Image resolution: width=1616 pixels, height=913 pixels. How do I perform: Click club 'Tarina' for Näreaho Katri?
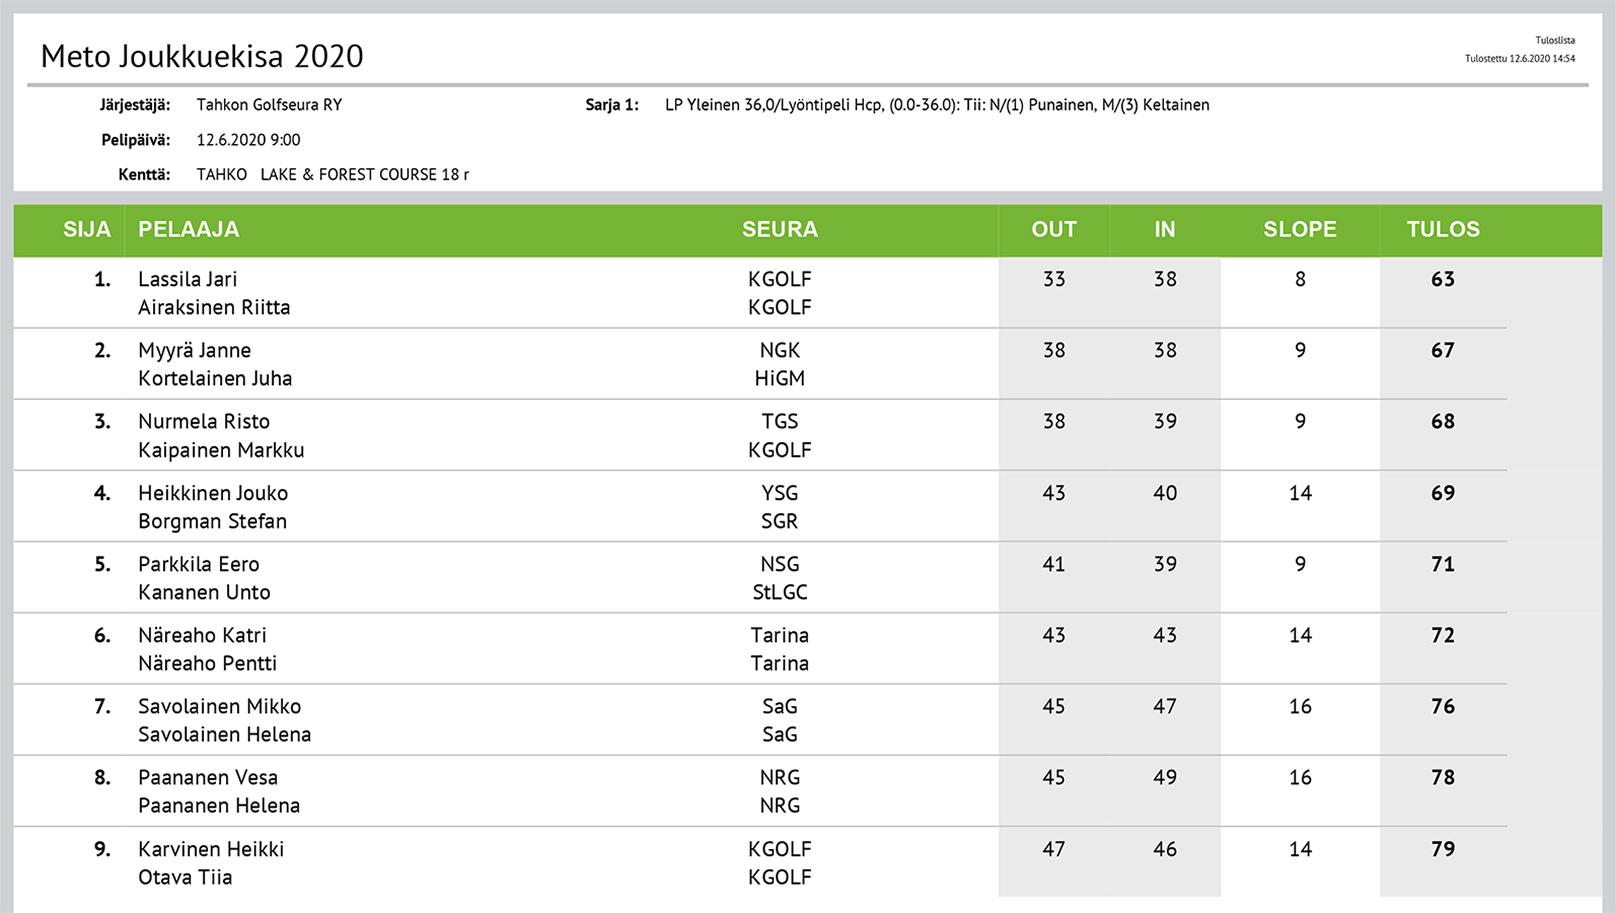point(780,635)
